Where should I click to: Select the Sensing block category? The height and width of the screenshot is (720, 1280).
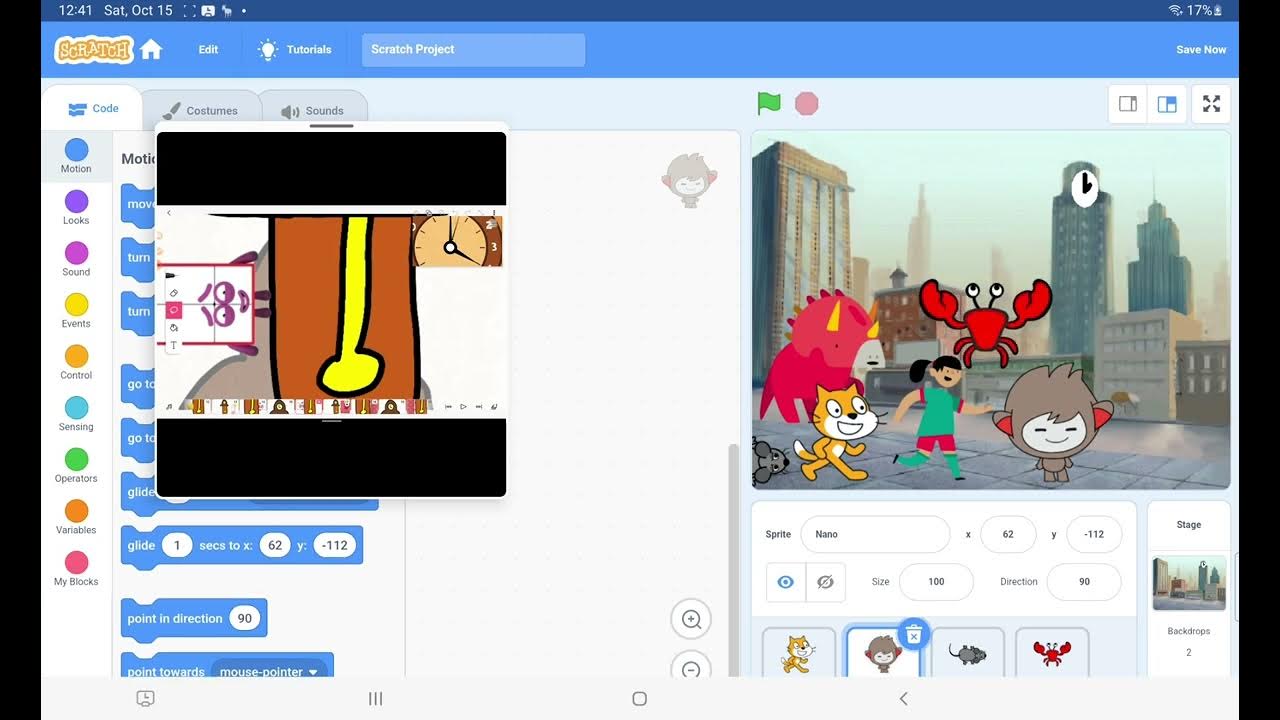76,414
